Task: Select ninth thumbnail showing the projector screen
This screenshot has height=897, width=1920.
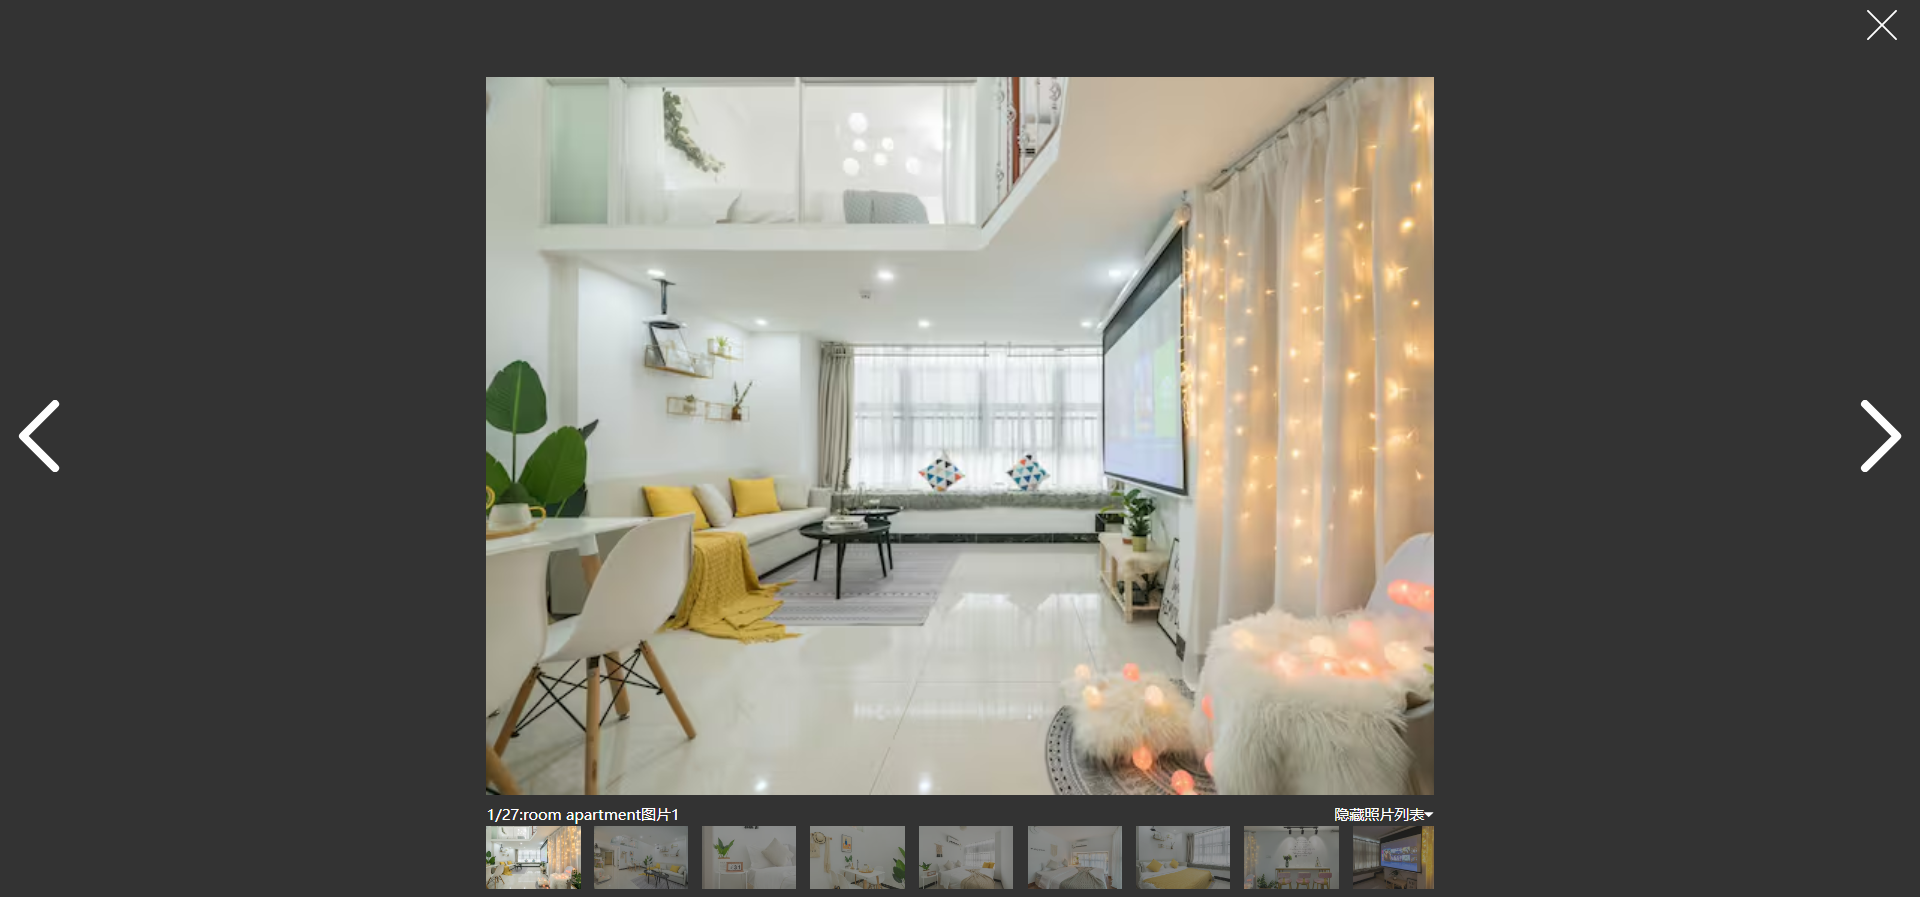Action: 1393,857
